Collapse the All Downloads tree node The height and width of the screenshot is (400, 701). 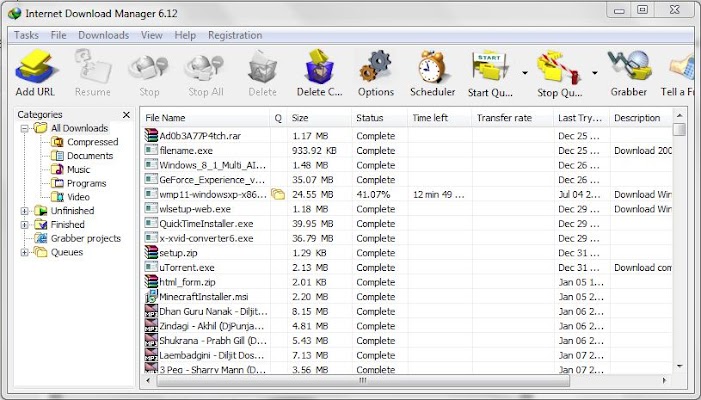[x=25, y=129]
